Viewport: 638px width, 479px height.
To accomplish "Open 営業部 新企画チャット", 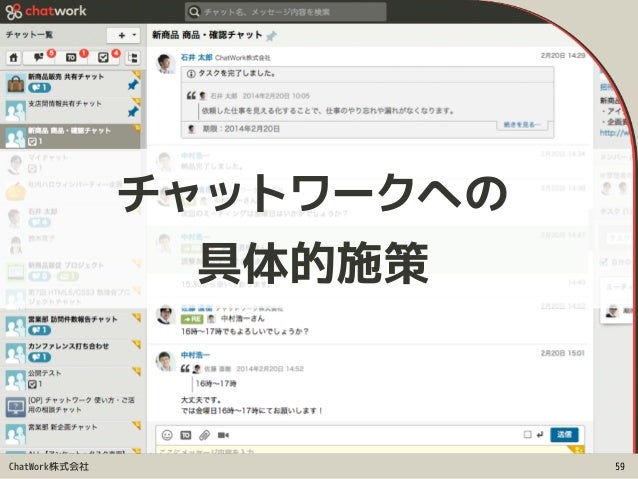I will (x=71, y=433).
